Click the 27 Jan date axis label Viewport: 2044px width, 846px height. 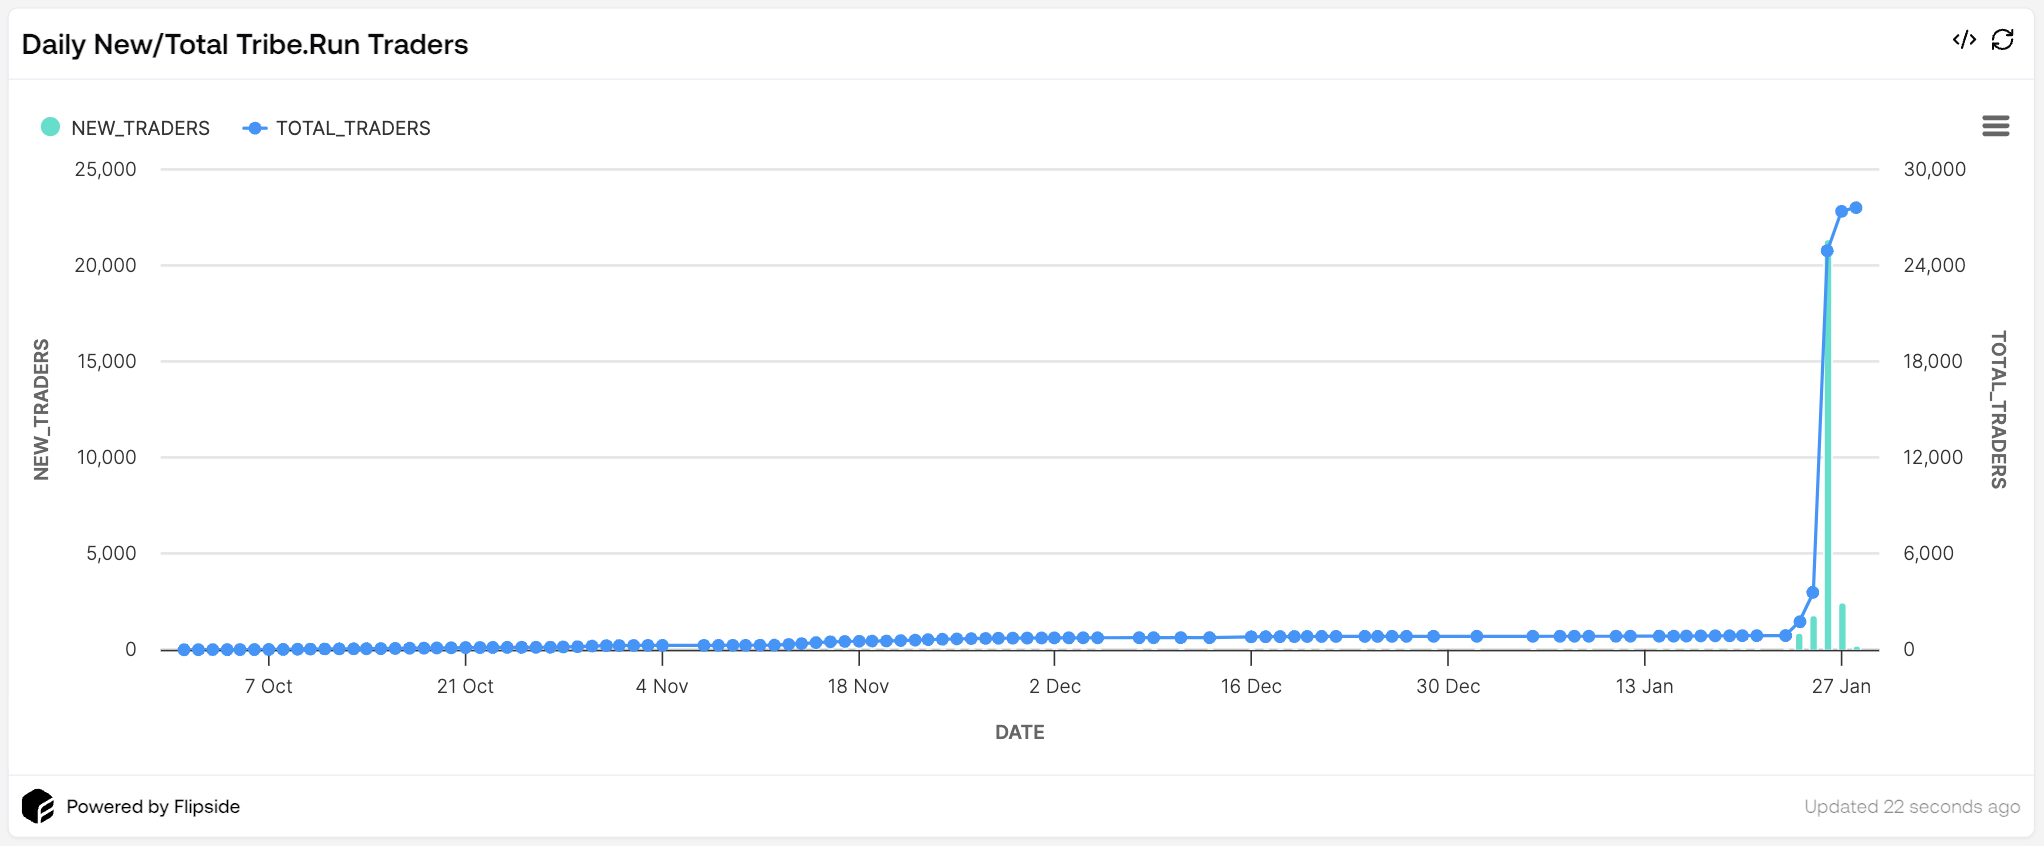point(1841,686)
